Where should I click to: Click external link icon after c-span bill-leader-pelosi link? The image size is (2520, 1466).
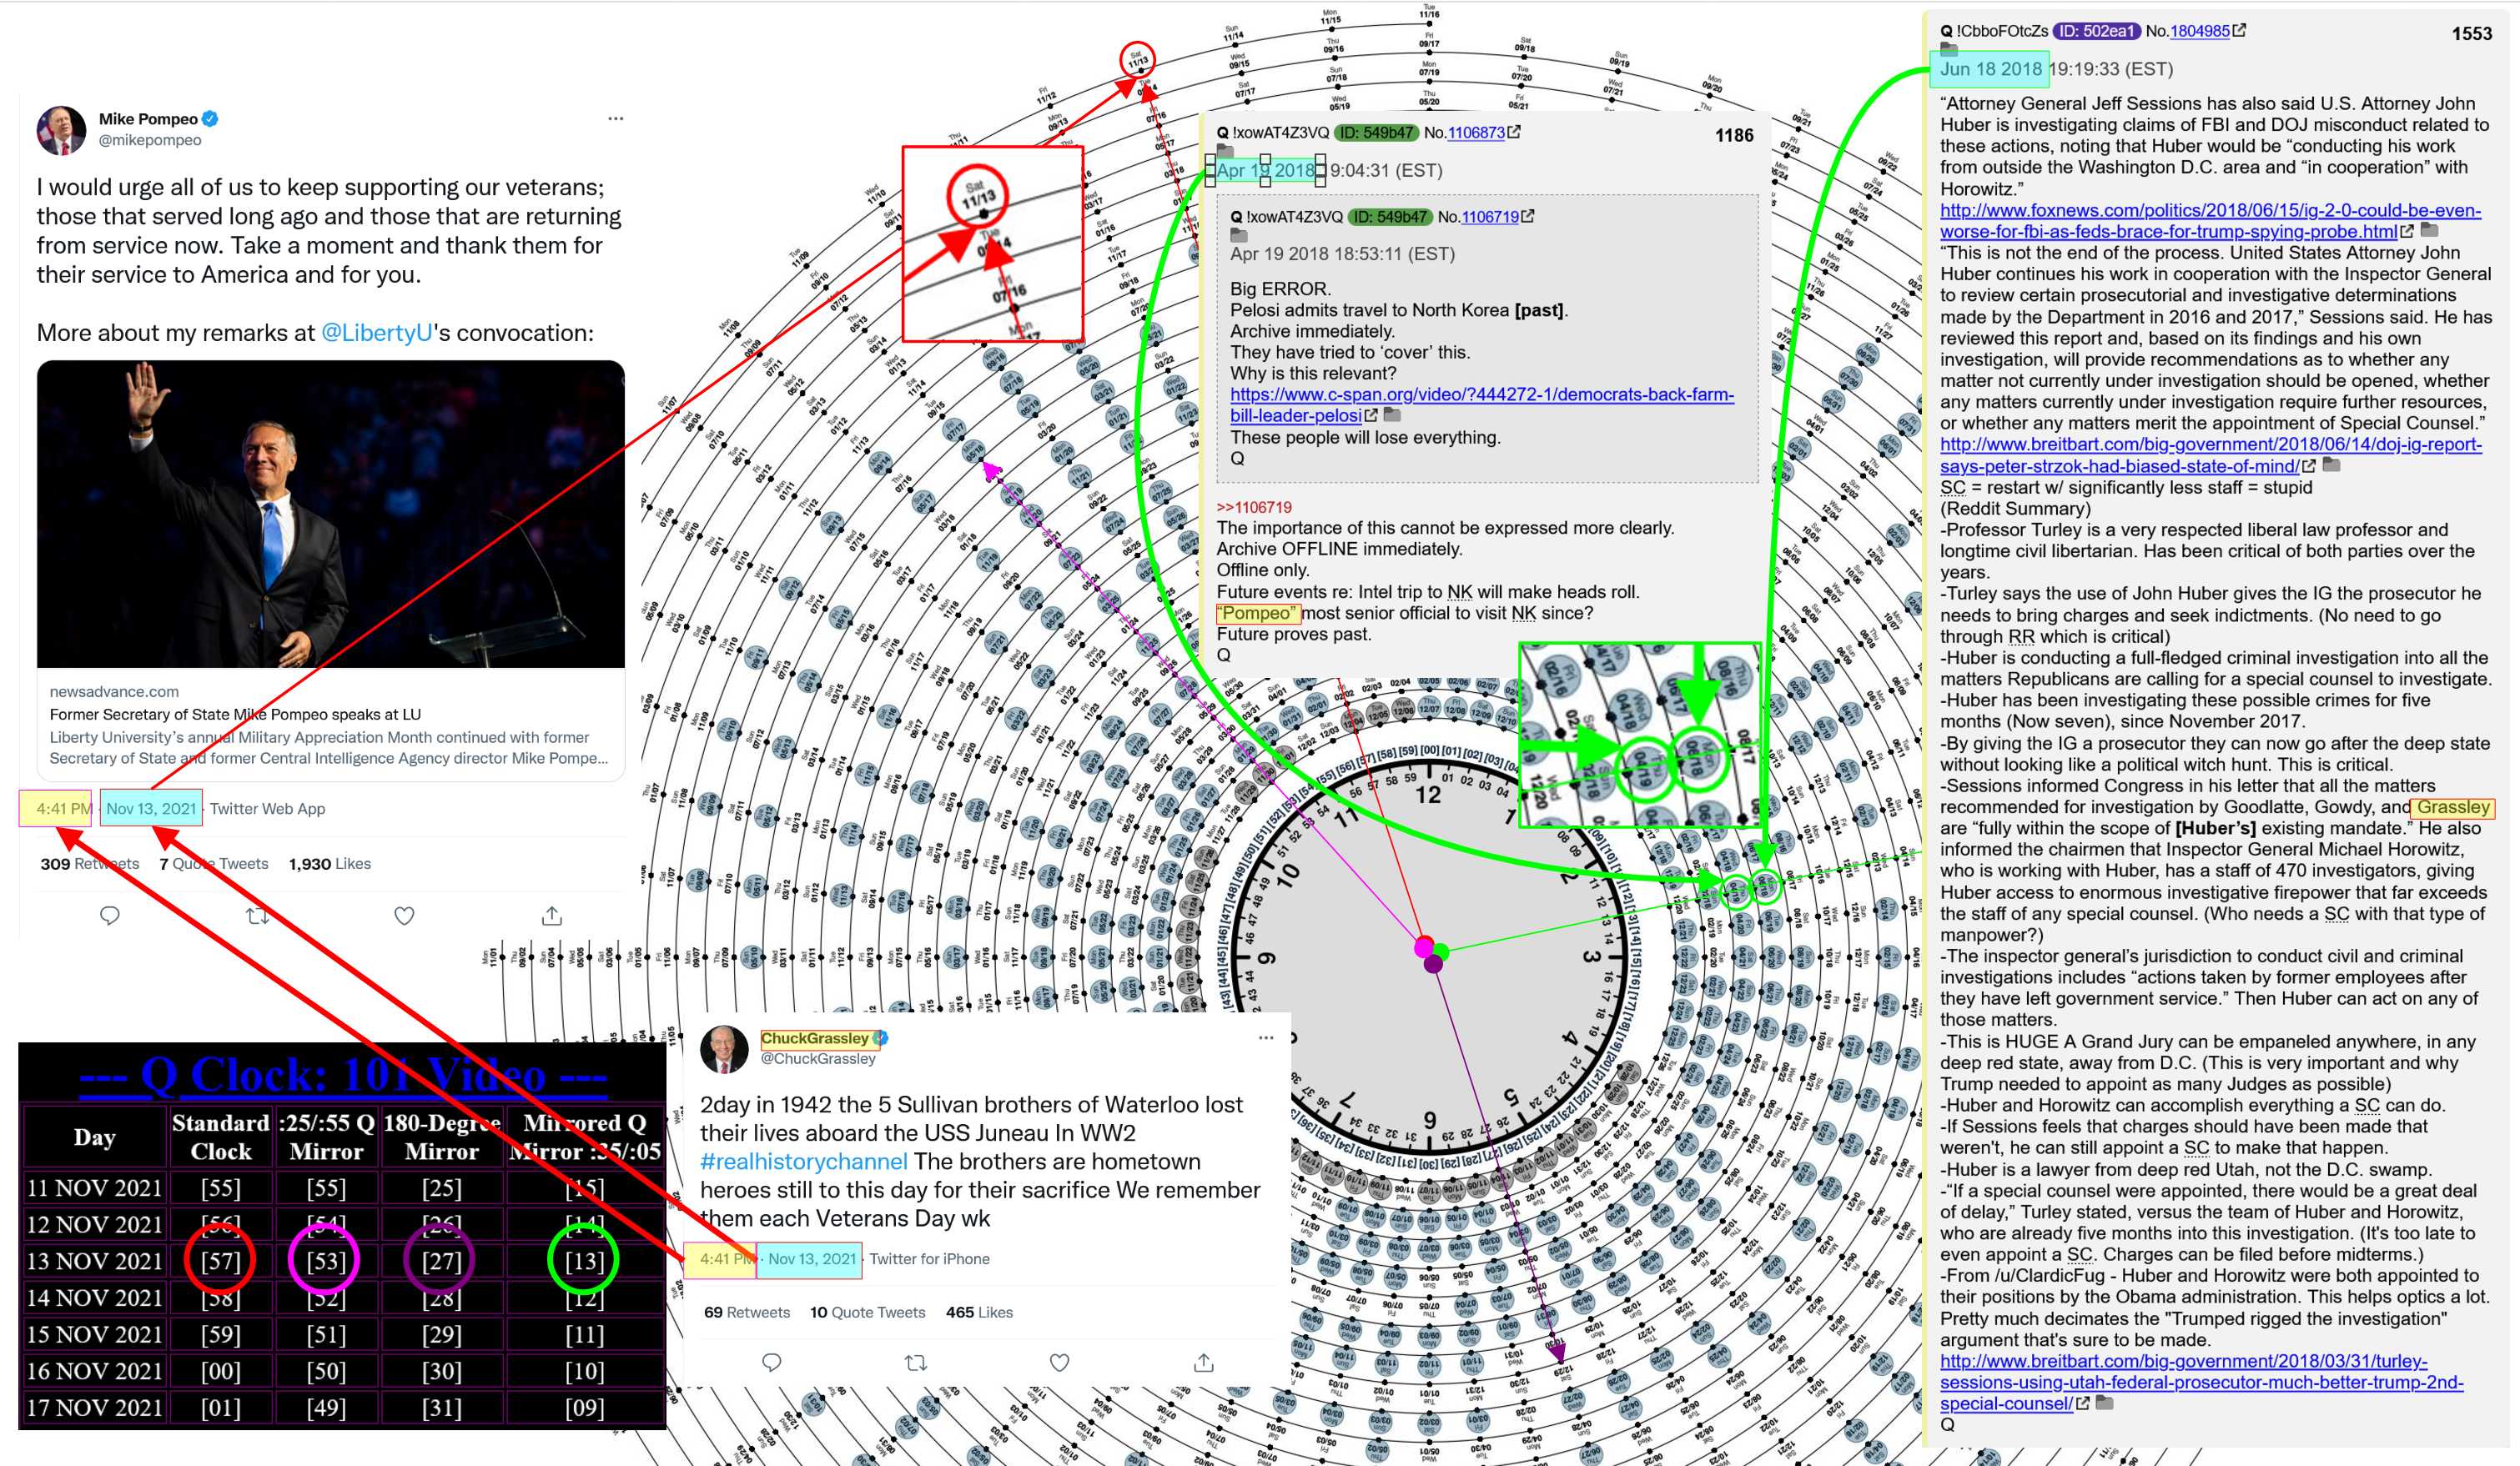[x=1372, y=415]
